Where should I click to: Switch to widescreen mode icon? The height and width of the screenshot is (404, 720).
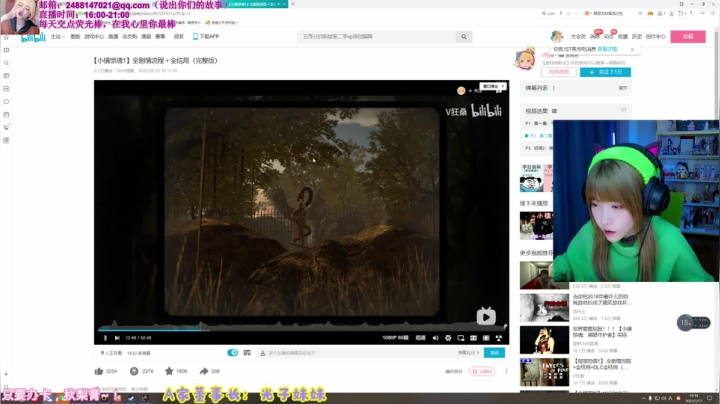[x=473, y=338]
